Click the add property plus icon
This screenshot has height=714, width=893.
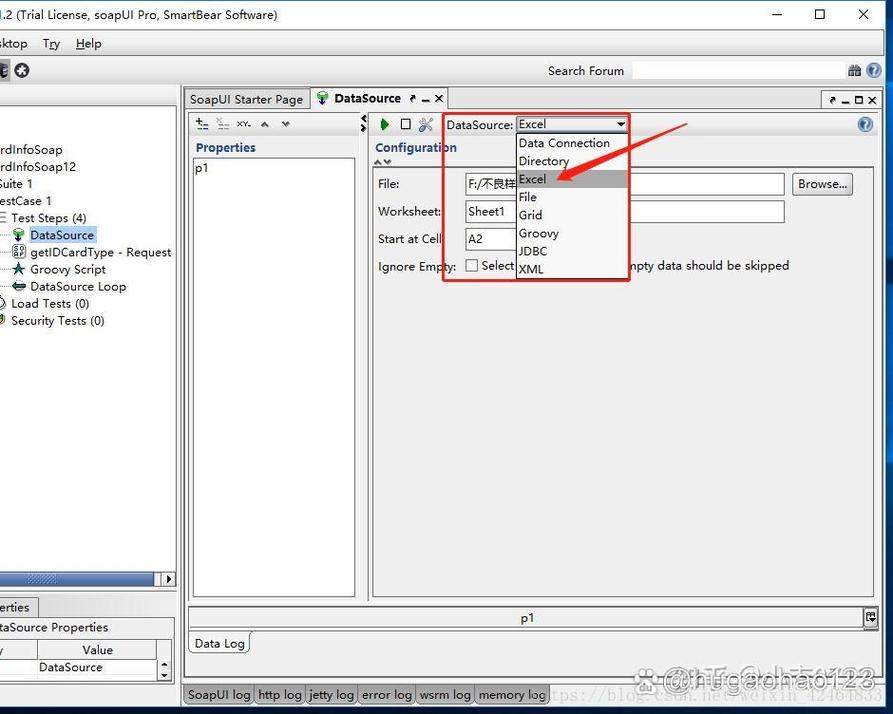202,124
